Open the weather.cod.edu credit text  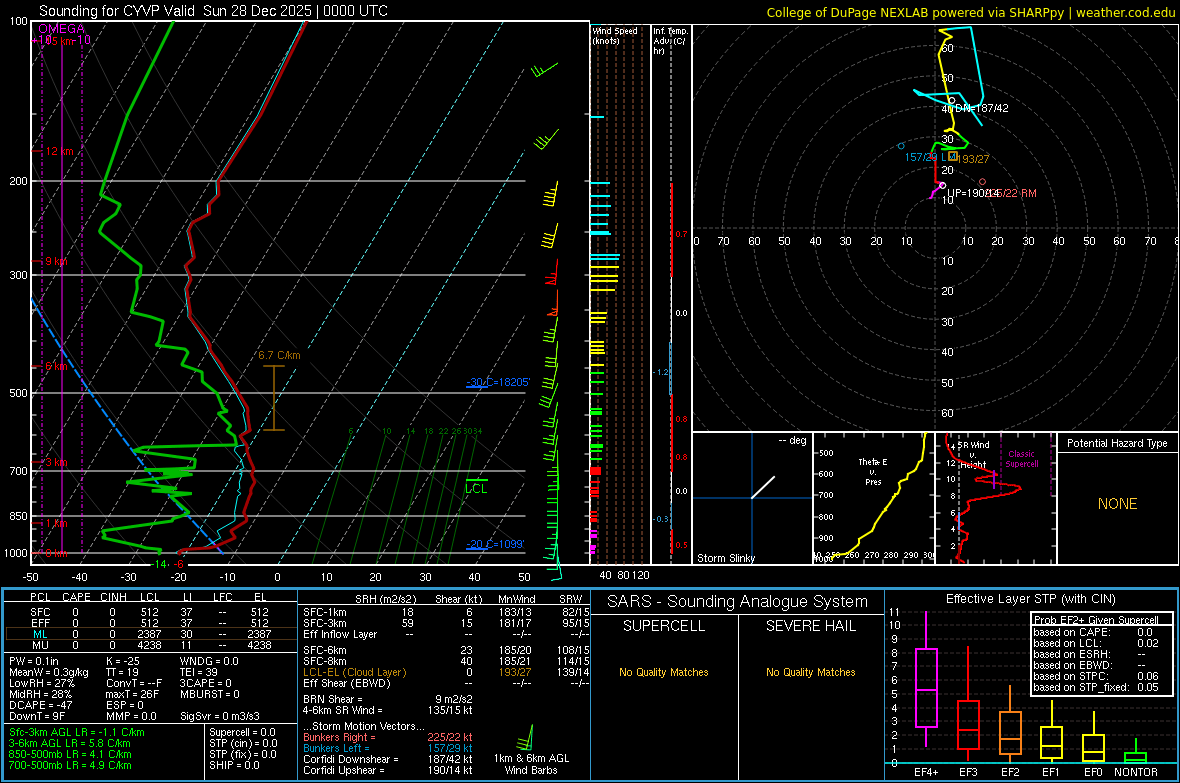[x=1126, y=12]
